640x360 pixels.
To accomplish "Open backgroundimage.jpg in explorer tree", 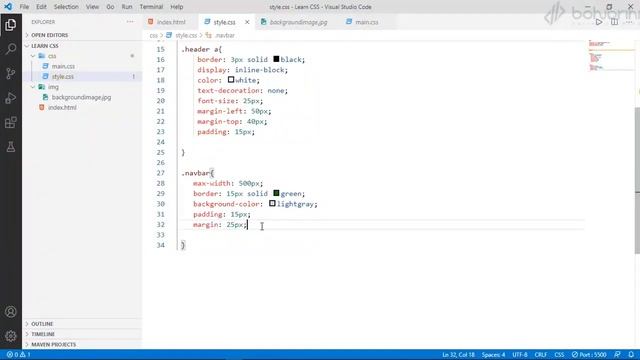I will [81, 97].
